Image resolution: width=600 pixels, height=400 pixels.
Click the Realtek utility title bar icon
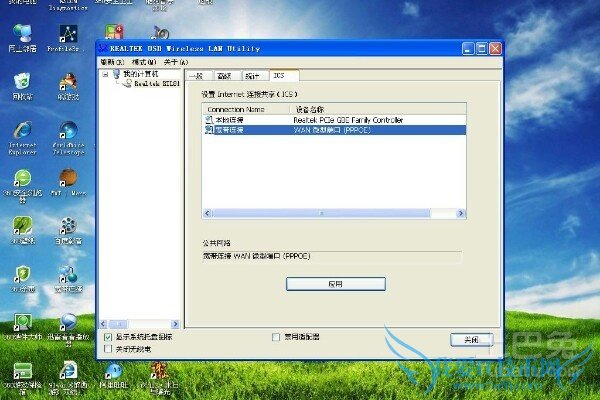[103, 48]
